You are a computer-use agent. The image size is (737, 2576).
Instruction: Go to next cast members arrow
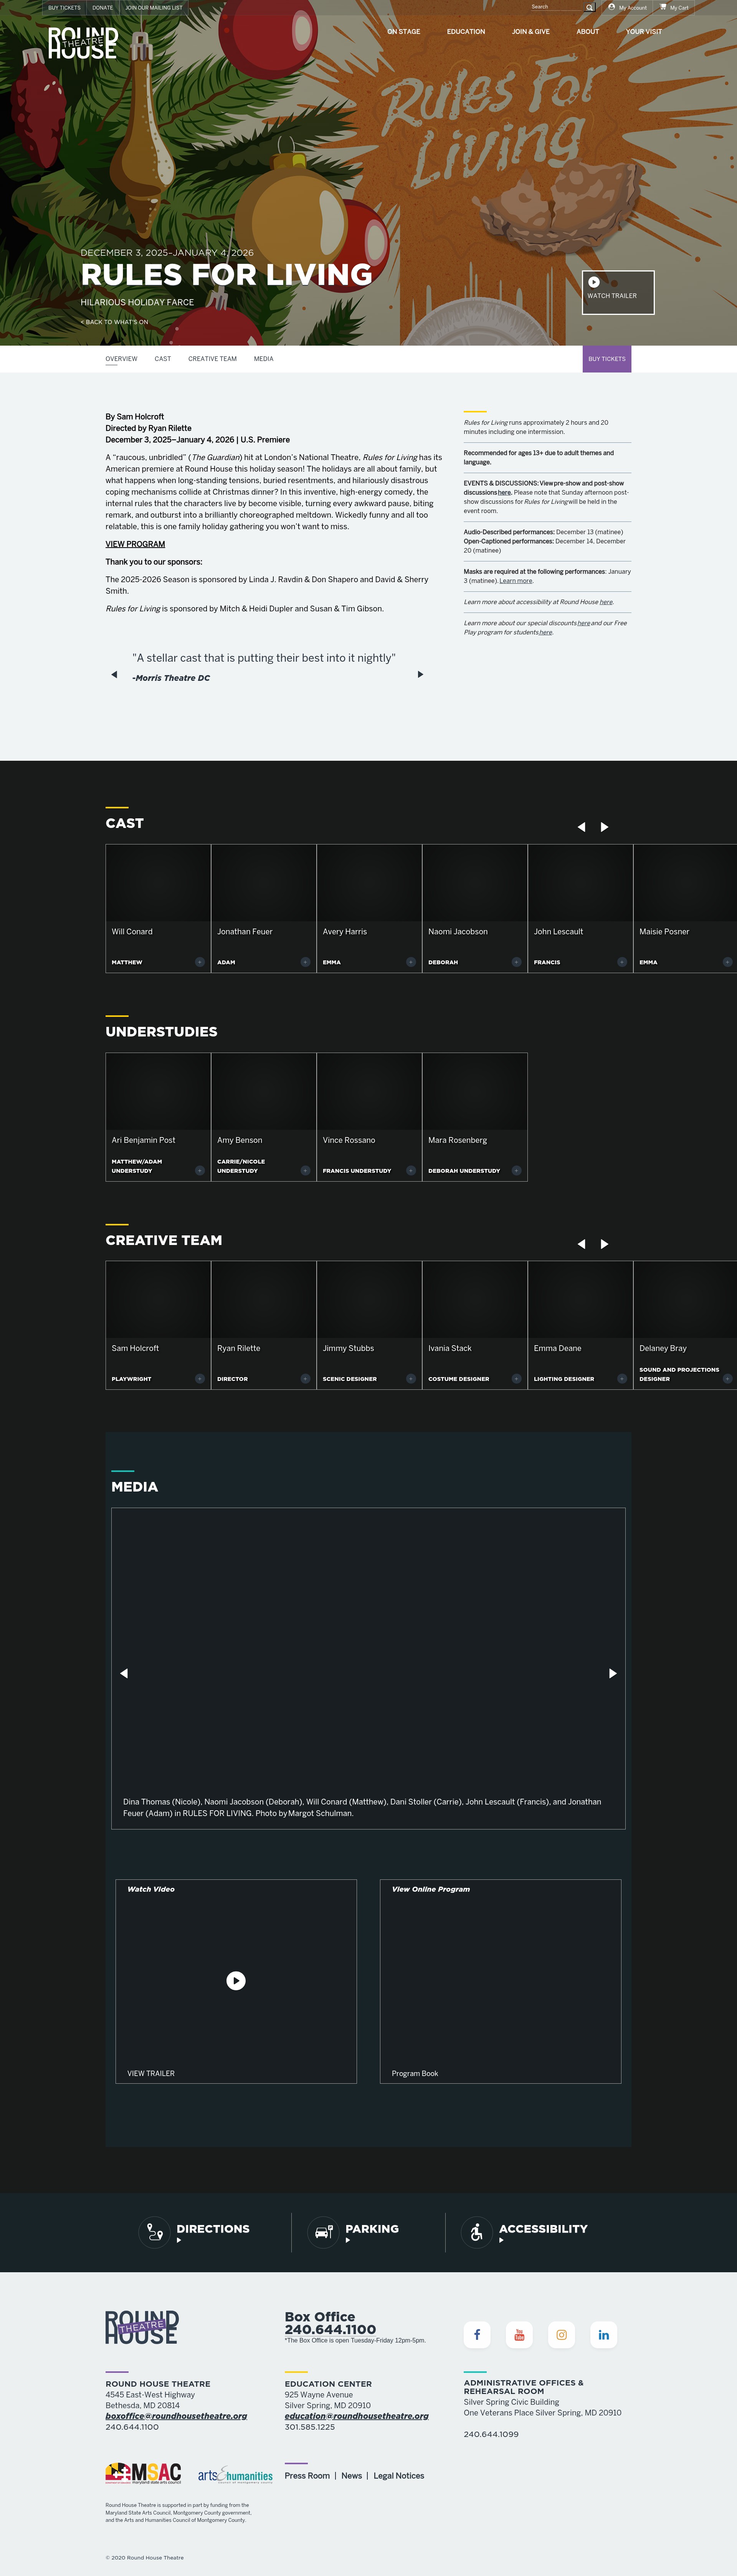point(604,827)
